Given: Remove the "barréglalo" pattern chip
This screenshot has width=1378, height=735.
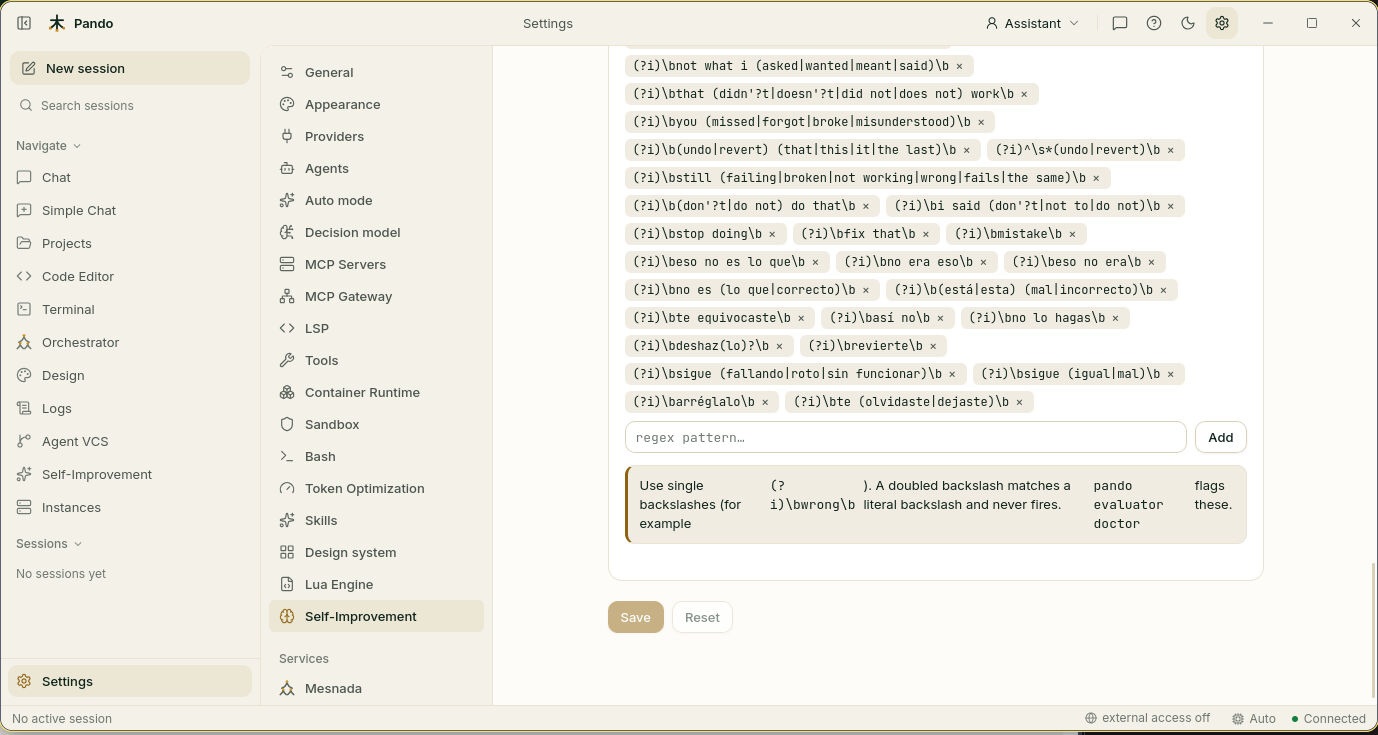Looking at the screenshot, I should (x=765, y=402).
